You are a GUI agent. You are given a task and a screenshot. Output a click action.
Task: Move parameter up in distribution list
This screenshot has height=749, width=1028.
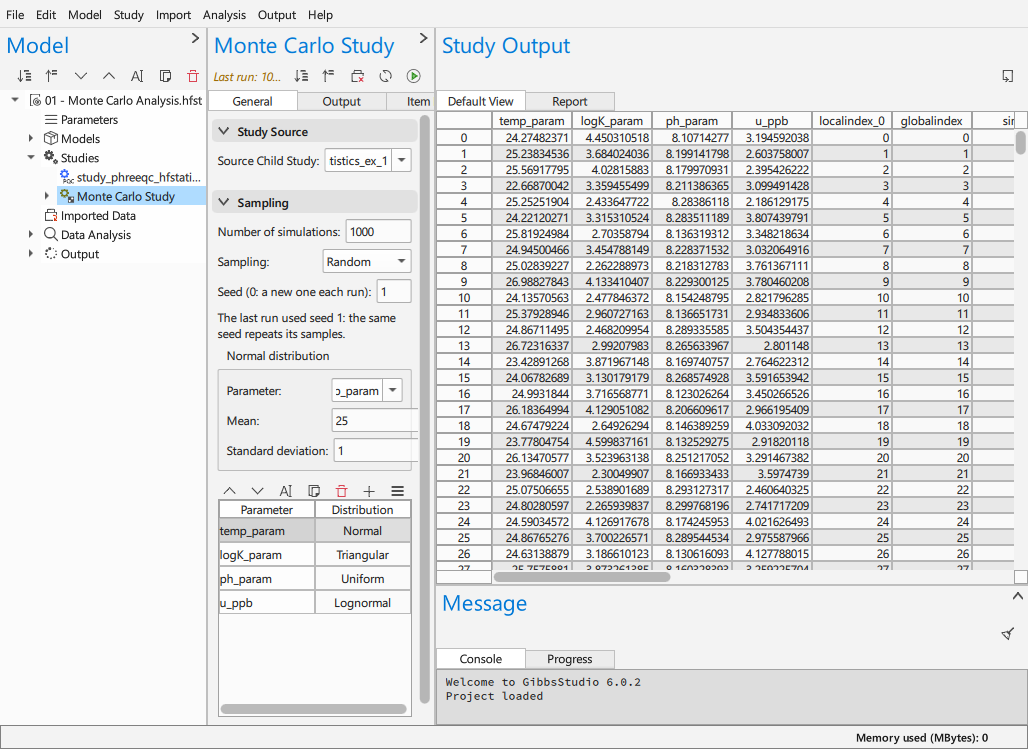point(229,491)
